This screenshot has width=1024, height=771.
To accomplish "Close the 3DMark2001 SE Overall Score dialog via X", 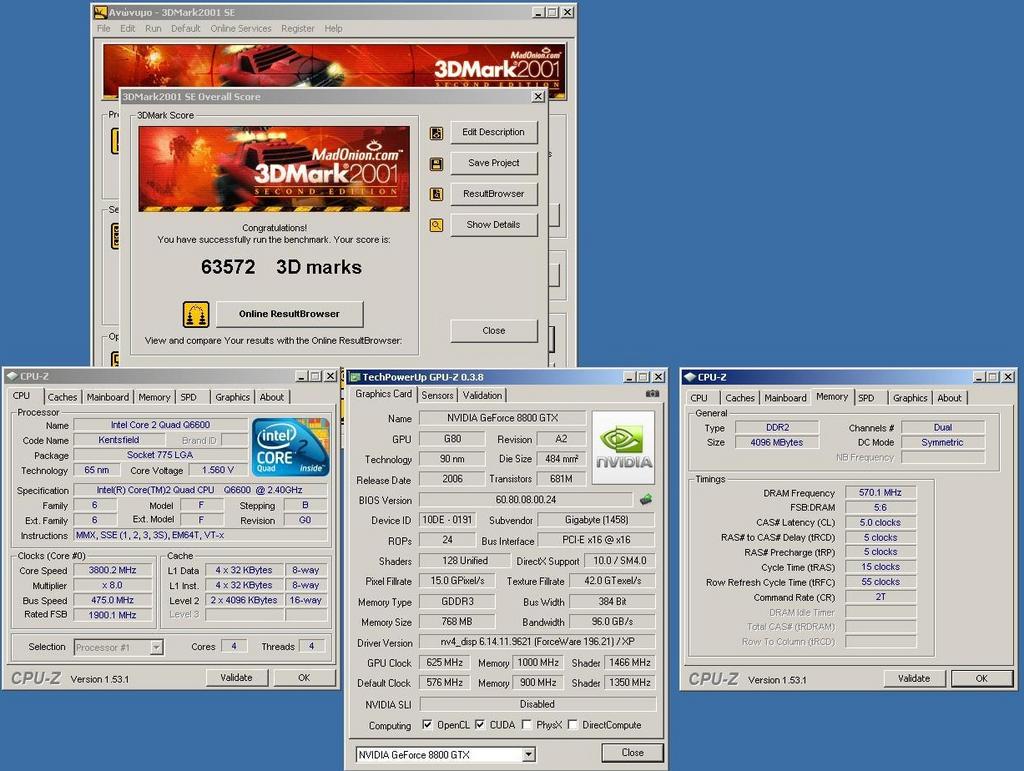I will pyautogui.click(x=538, y=96).
